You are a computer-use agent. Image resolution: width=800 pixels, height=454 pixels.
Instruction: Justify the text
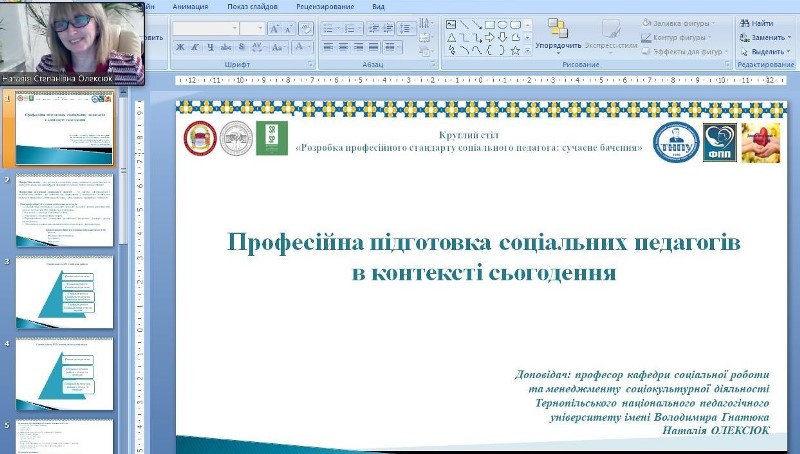pos(373,47)
